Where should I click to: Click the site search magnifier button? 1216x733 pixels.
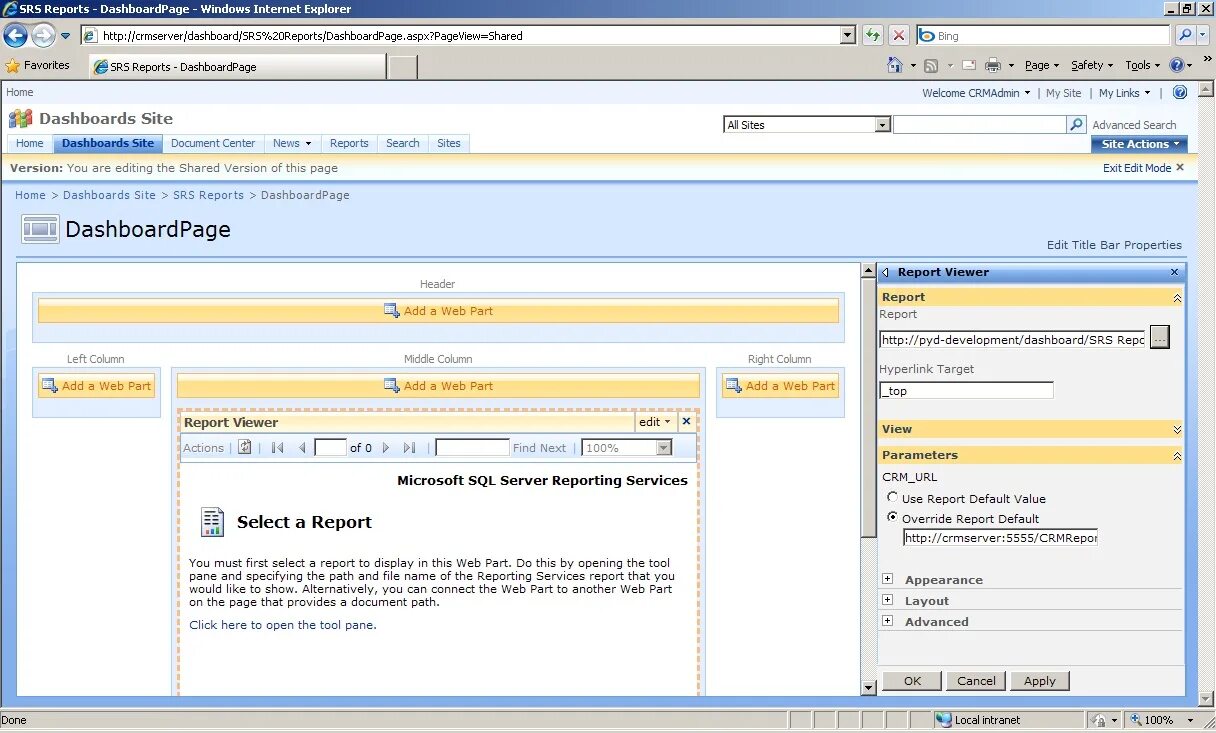click(x=1077, y=125)
